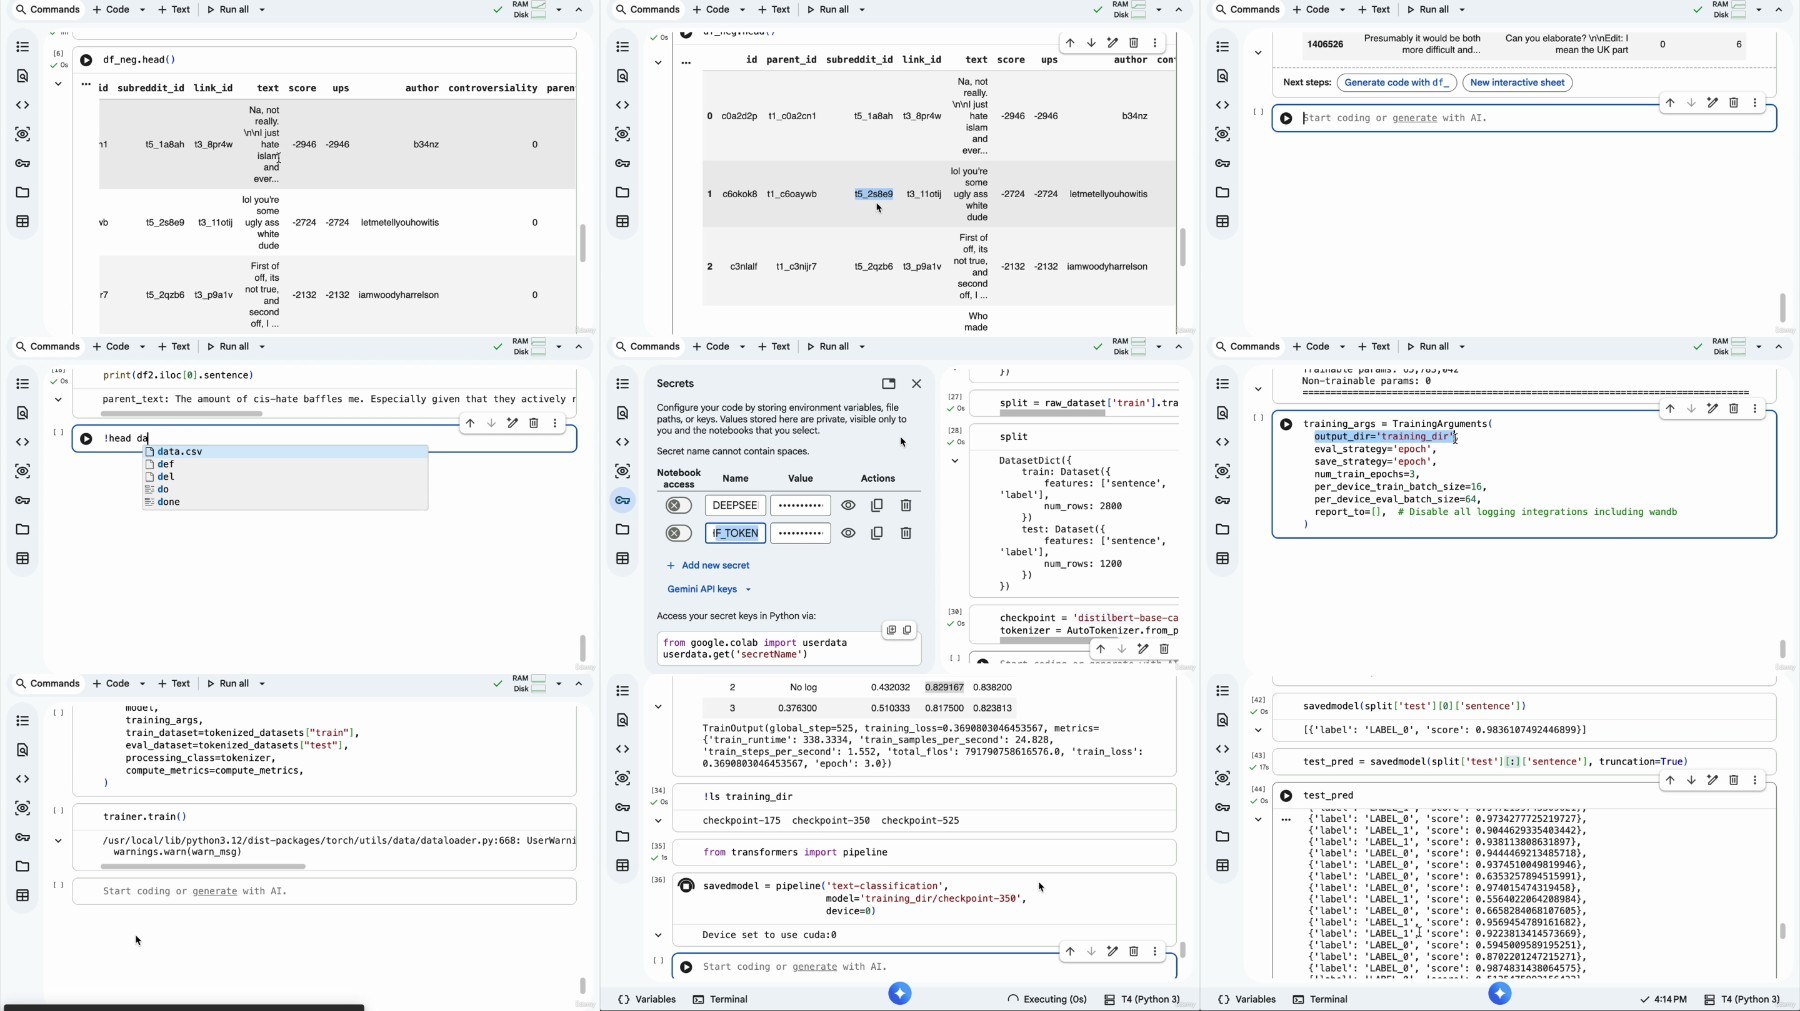This screenshot has width=1800, height=1011.
Task: Open code snippets in training_args notebook sidebar
Action: pyautogui.click(x=1223, y=442)
